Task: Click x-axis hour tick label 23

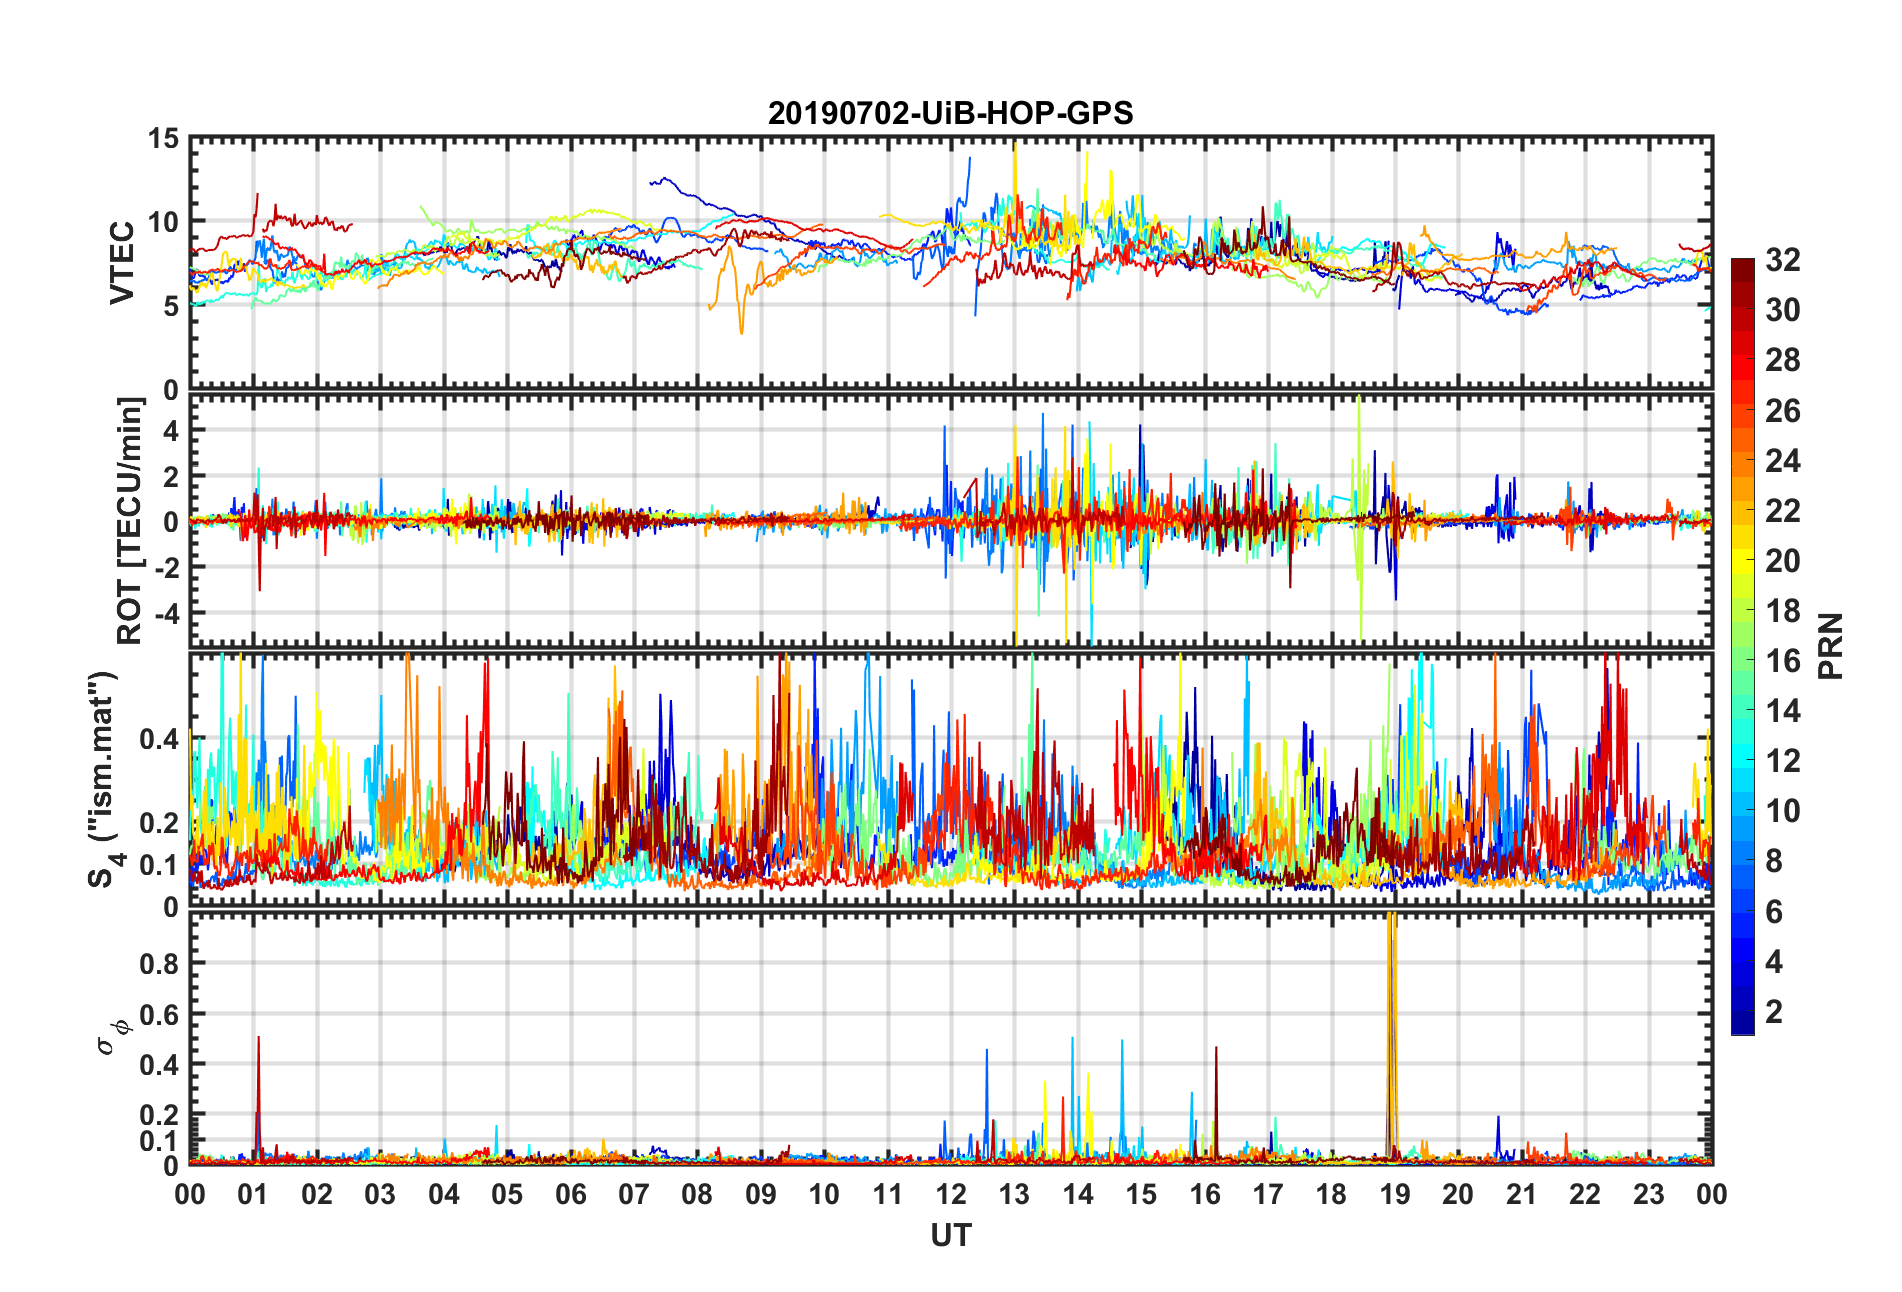Action: (x=1648, y=1194)
